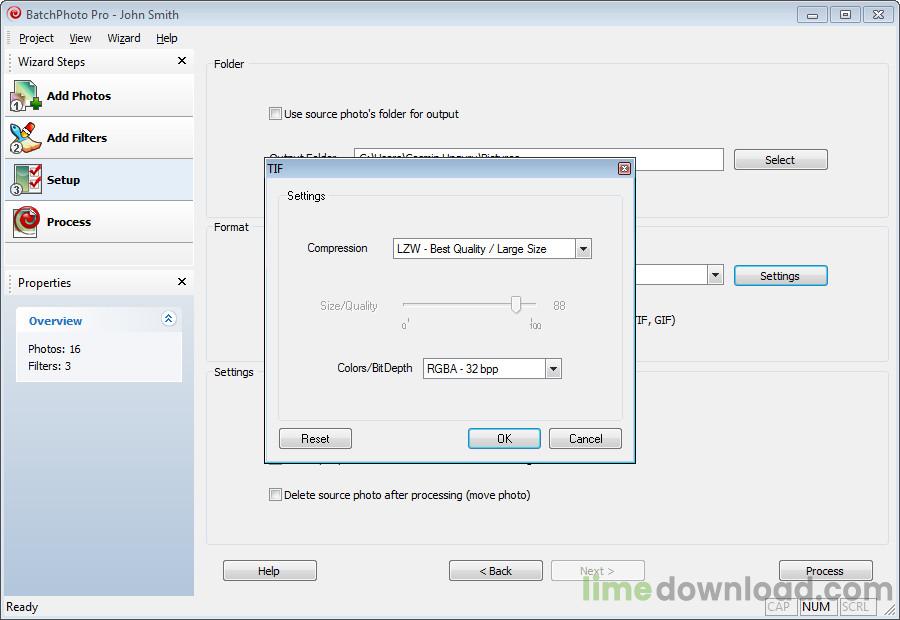The height and width of the screenshot is (620, 900).
Task: Click OK in the TIF dialog
Action: [x=504, y=439]
